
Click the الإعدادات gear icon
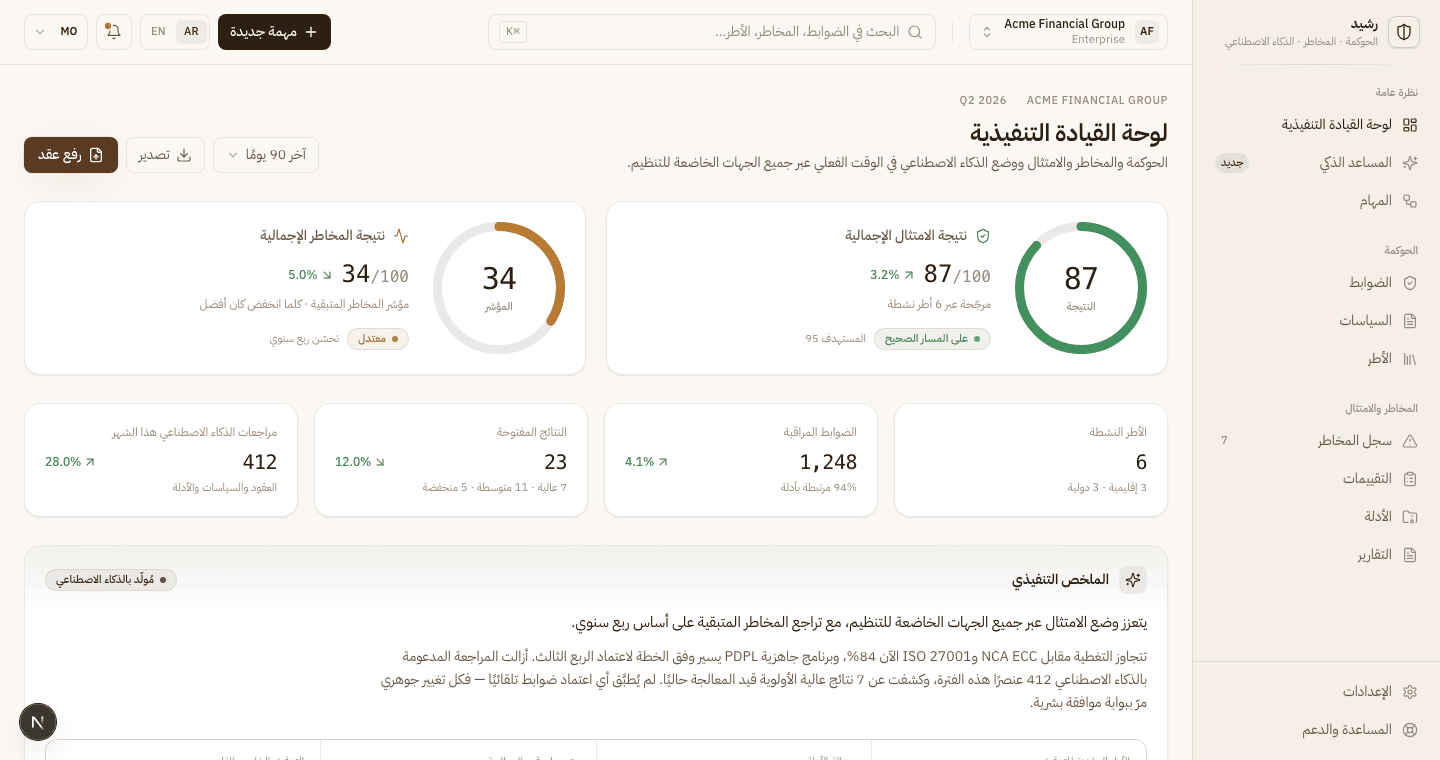1410,692
